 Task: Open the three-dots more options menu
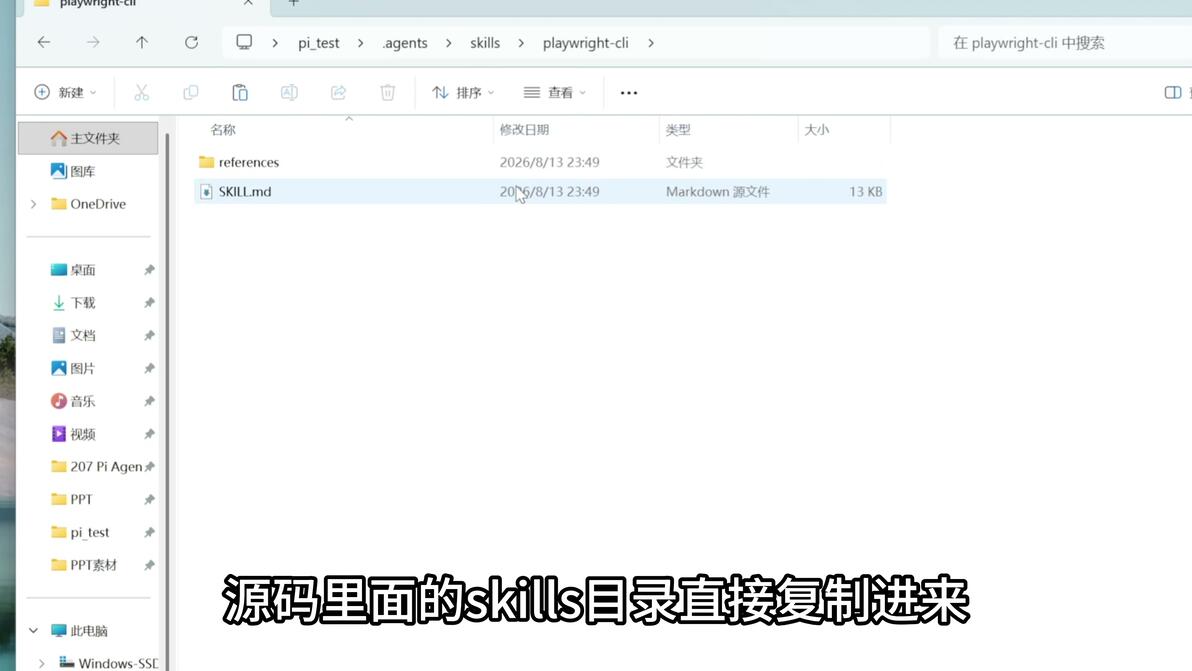point(629,93)
